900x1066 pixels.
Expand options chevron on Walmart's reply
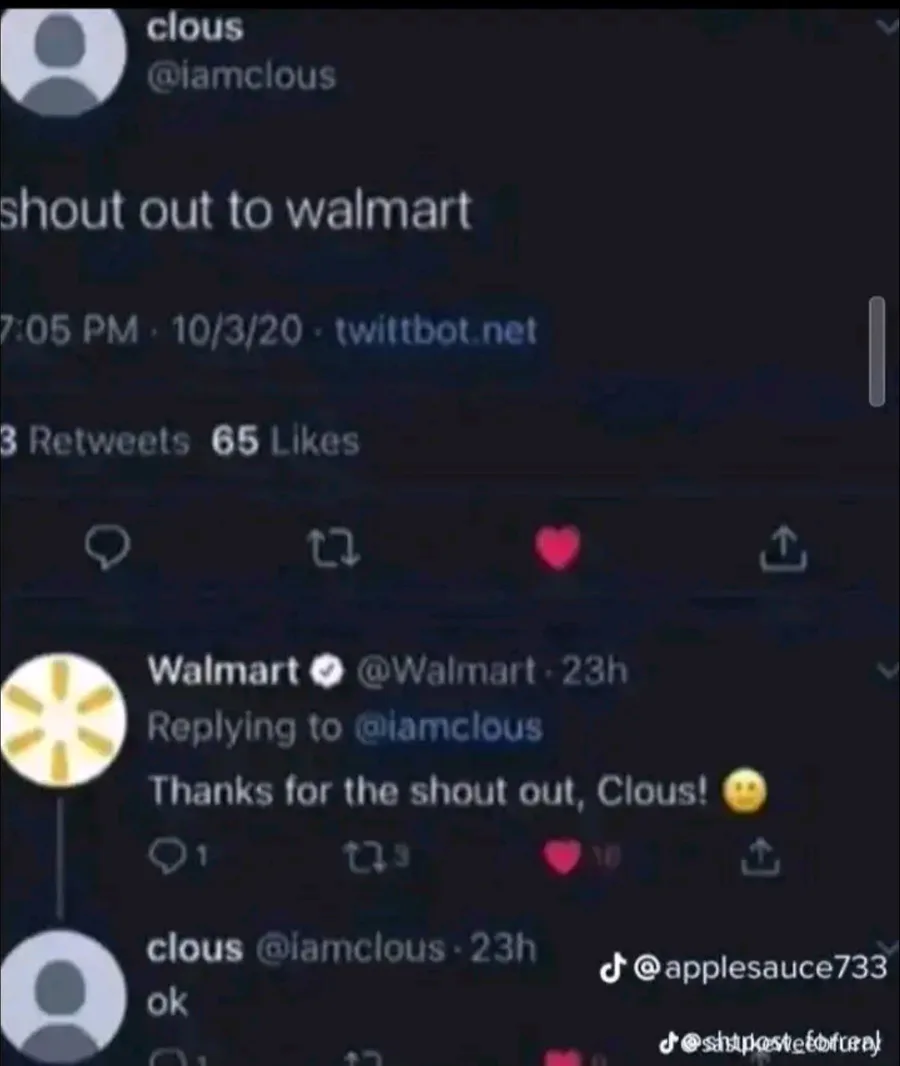(x=886, y=672)
